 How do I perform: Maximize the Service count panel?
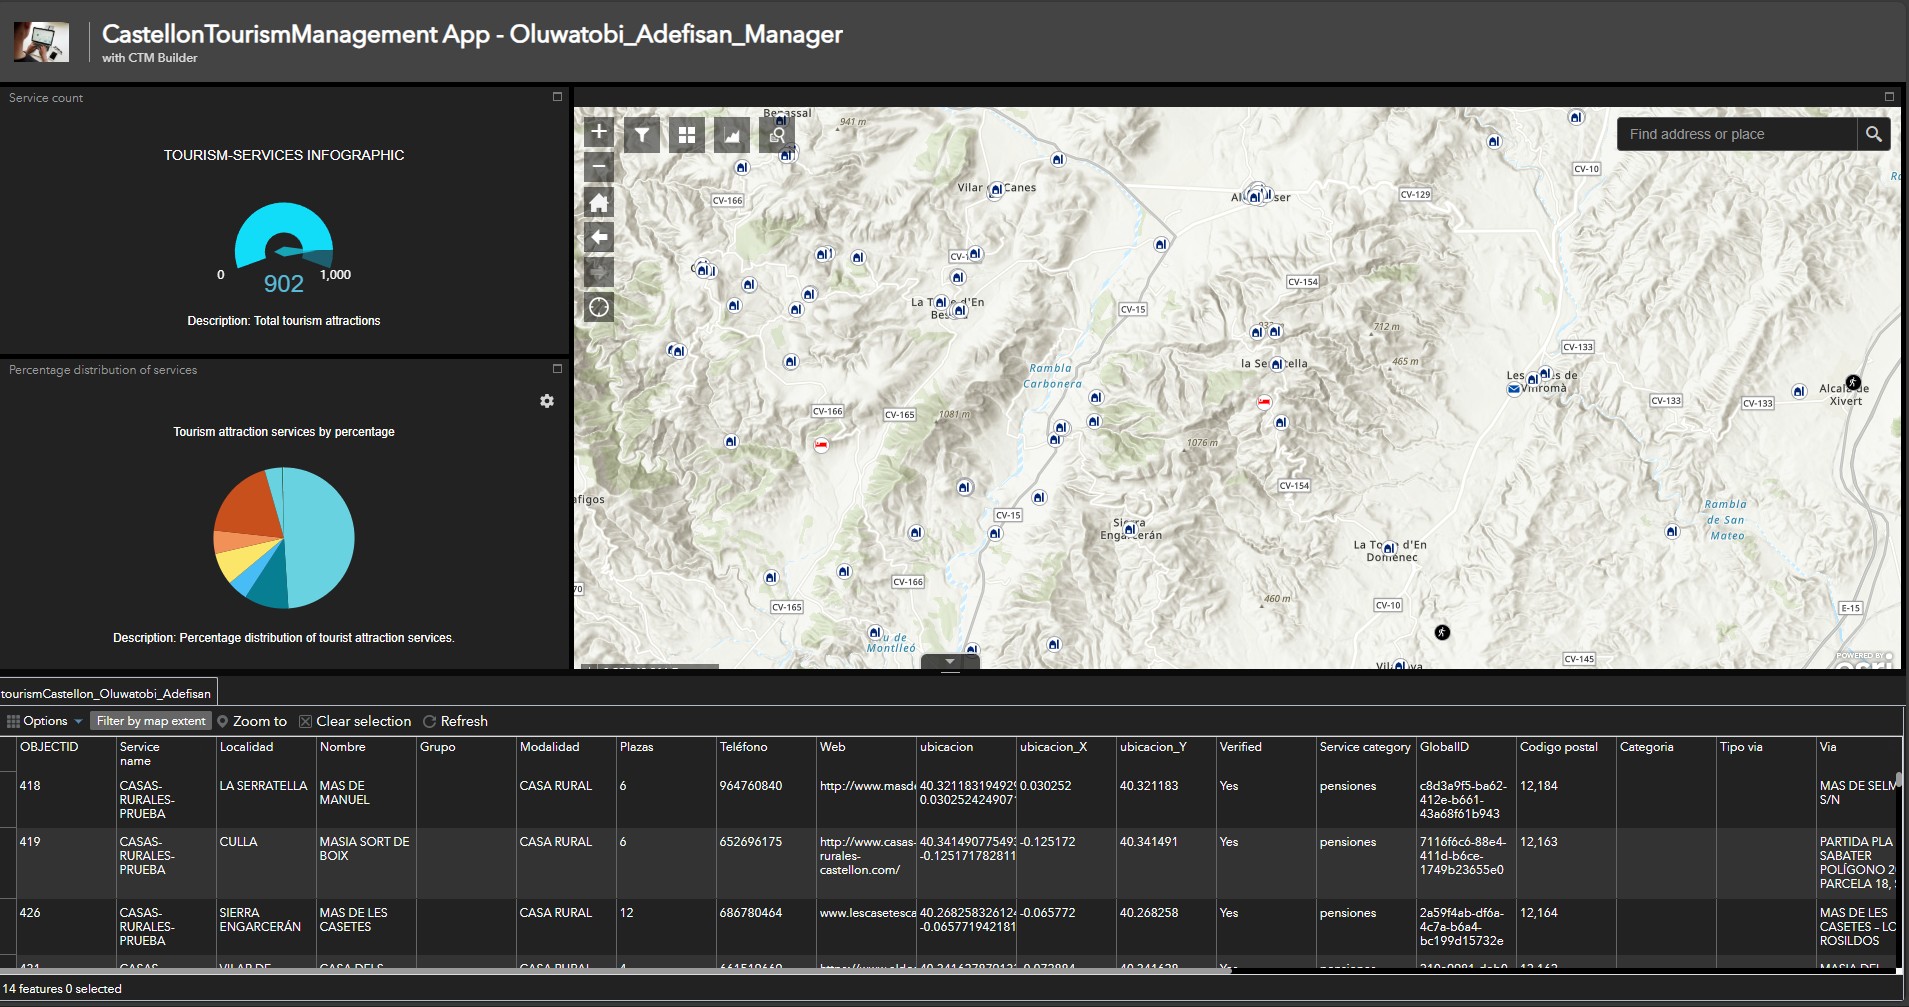coord(557,97)
